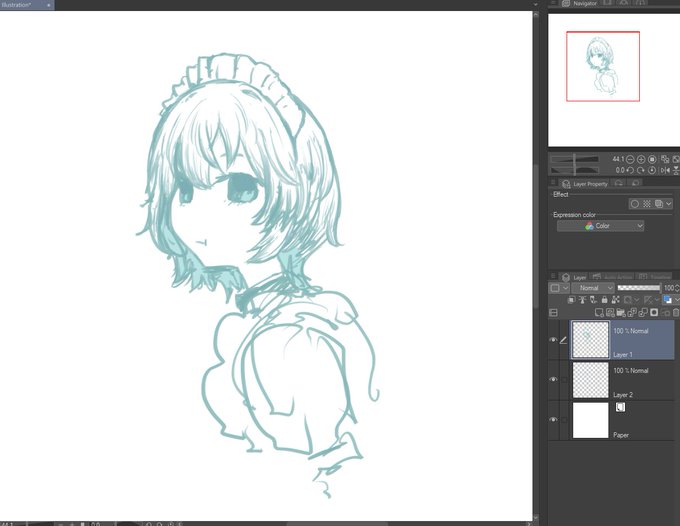Create a New Layer Folder

tap(621, 313)
